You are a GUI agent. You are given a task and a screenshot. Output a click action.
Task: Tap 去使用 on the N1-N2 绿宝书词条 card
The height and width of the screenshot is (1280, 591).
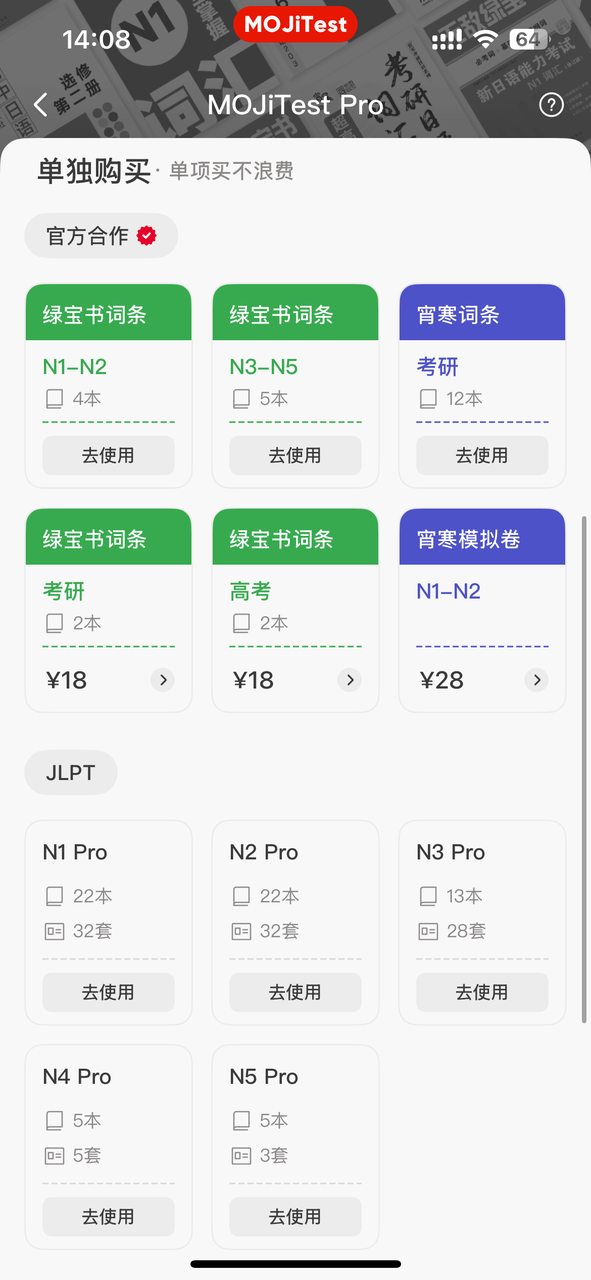pos(108,455)
